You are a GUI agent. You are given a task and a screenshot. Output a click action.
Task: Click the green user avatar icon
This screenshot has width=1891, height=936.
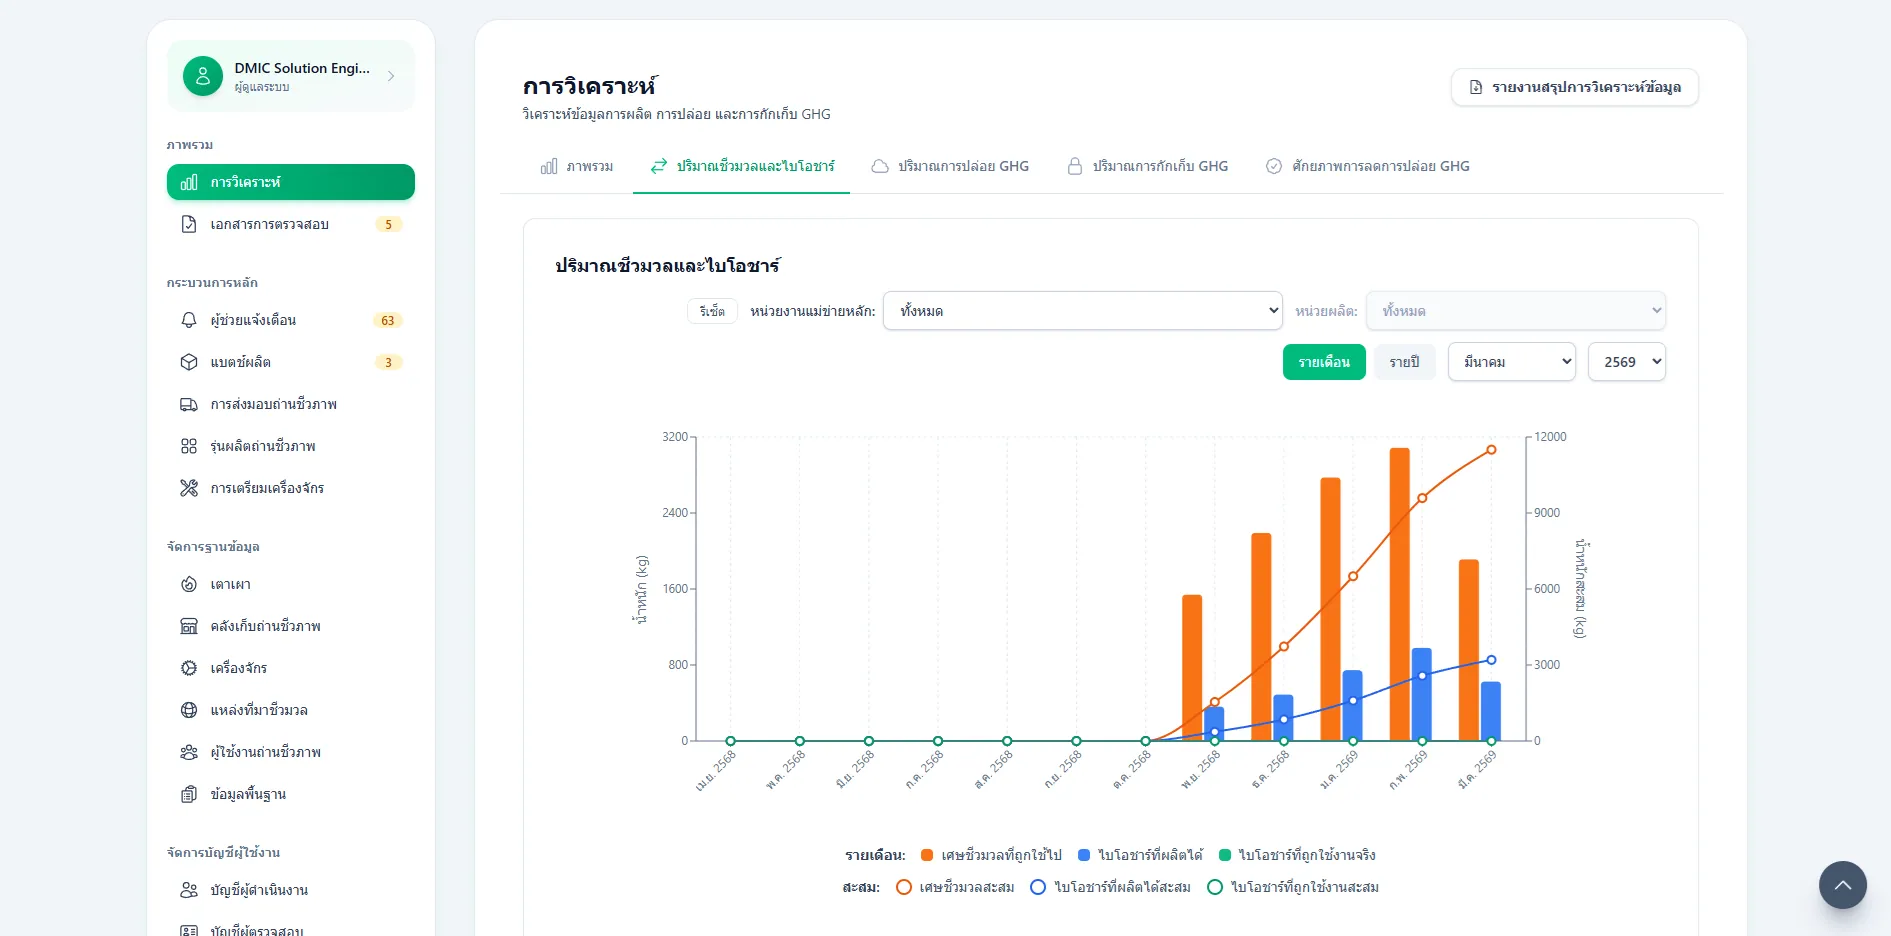point(203,76)
